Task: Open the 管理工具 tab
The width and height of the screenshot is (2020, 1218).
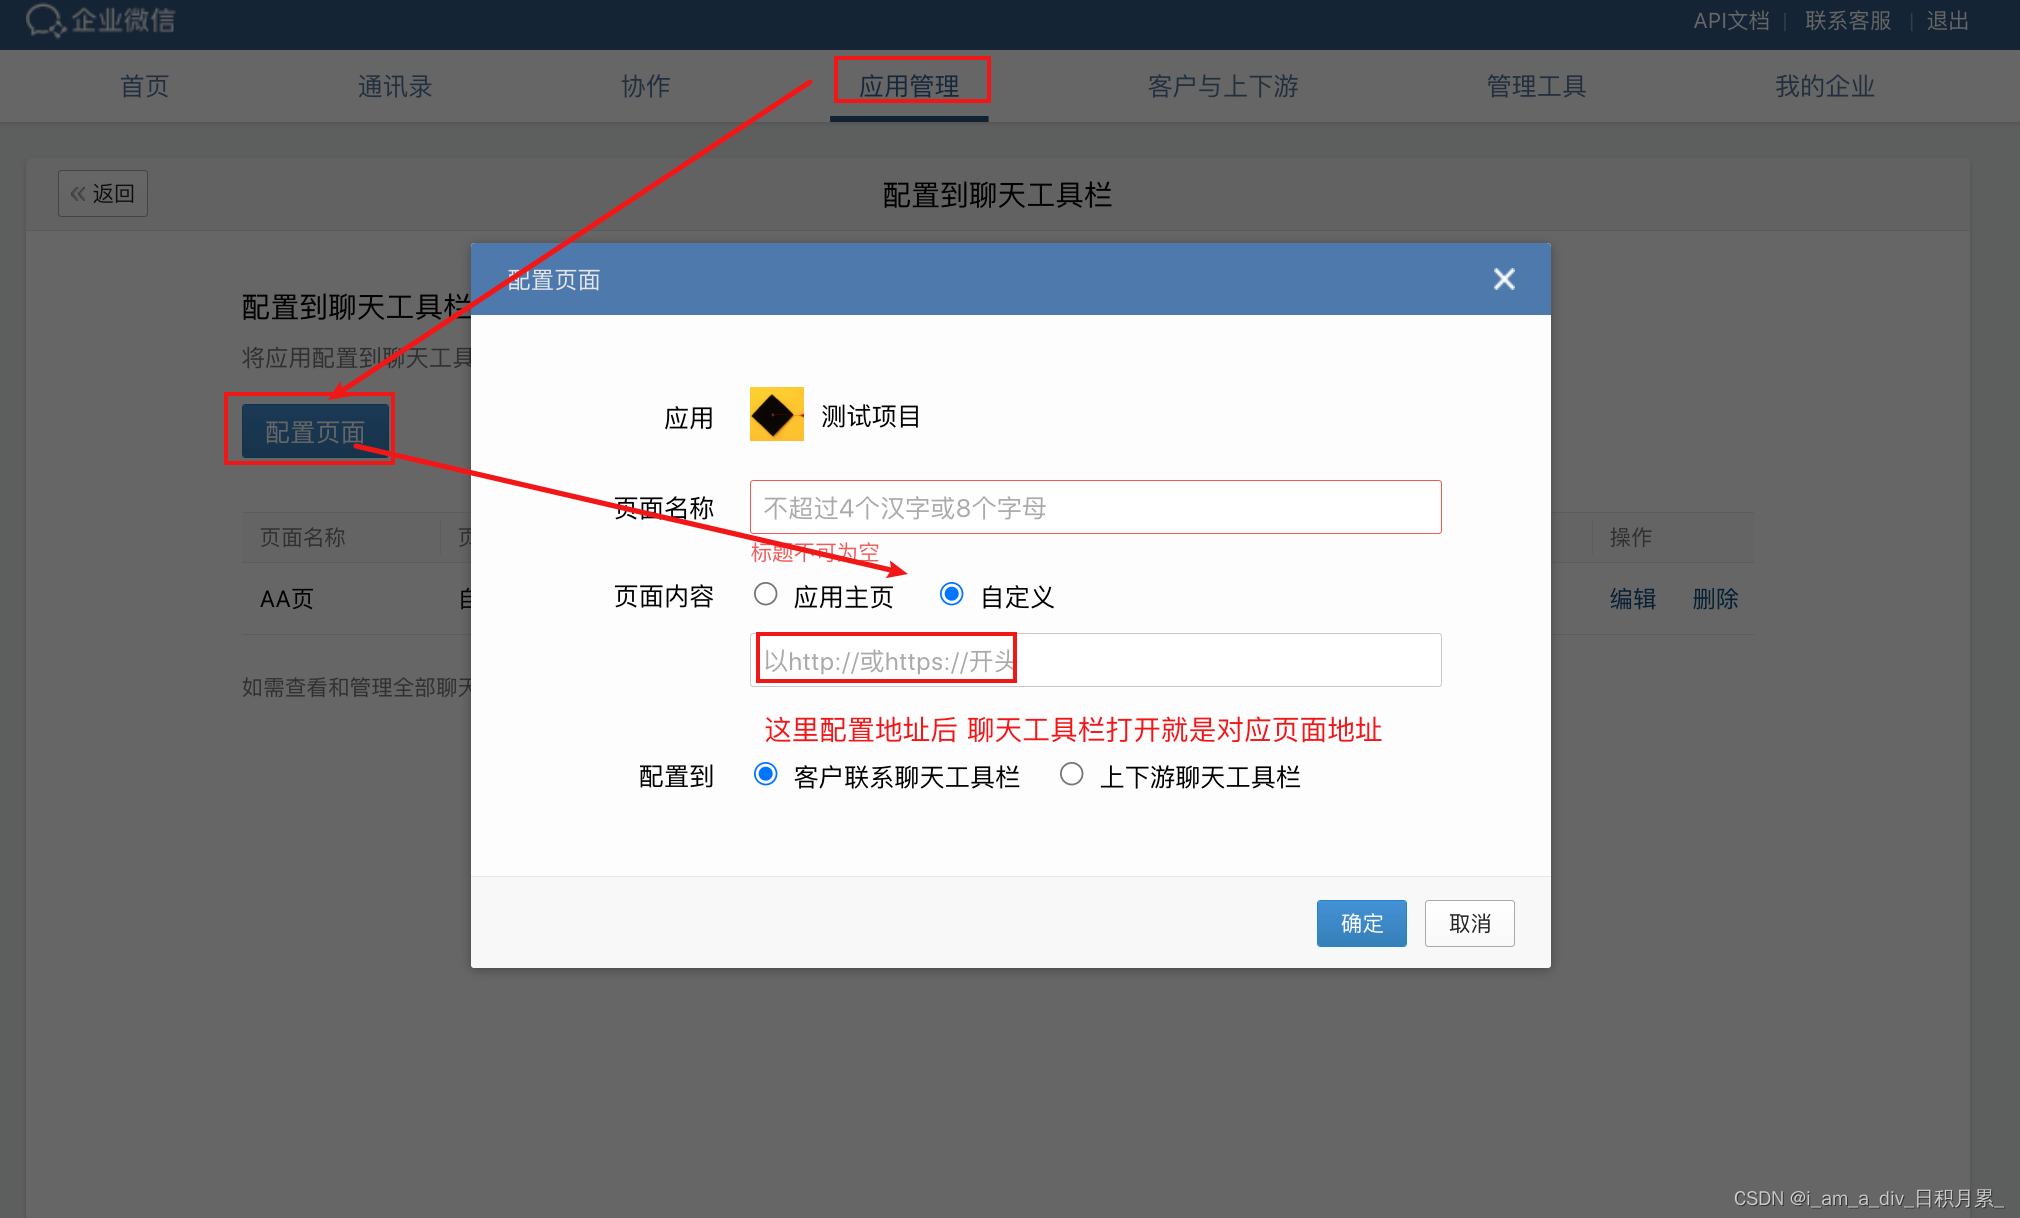Action: [x=1536, y=86]
